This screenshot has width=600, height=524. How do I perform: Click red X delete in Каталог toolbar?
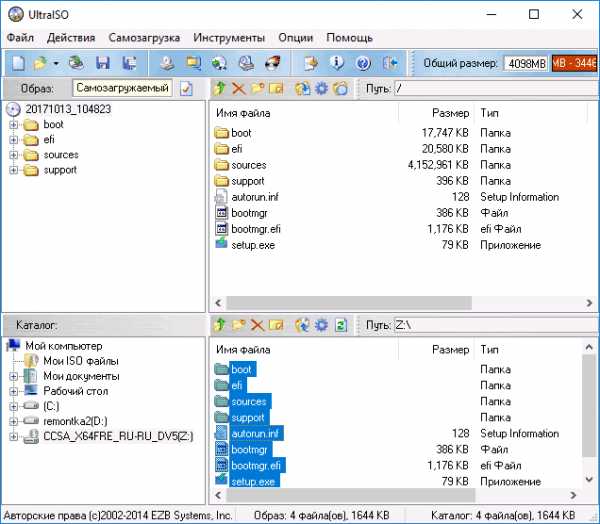coord(257,325)
